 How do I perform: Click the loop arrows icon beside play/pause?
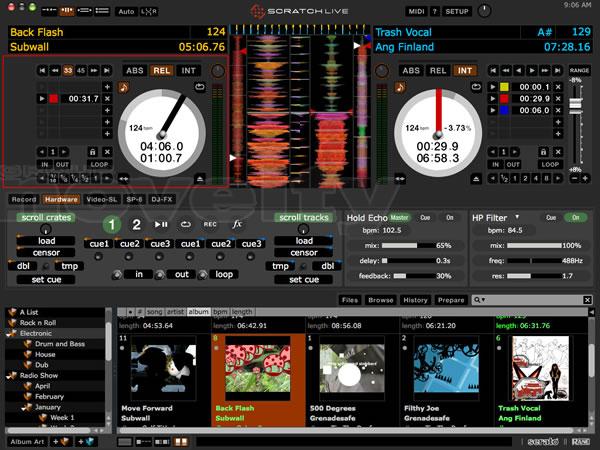coord(185,225)
